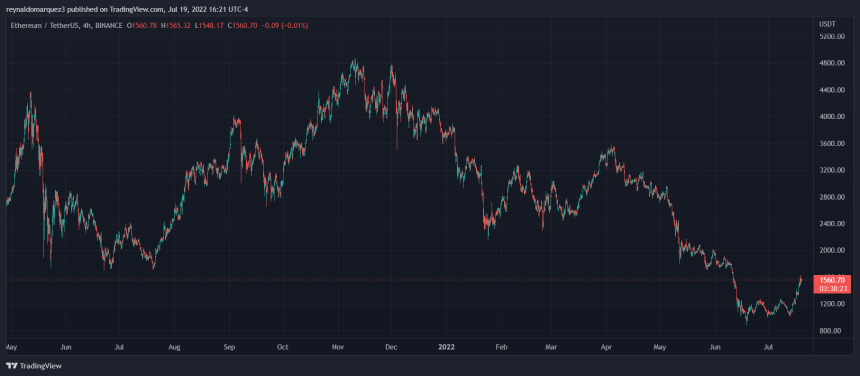The width and height of the screenshot is (860, 376).
Task: Click the reynaldomarquez3 published header text
Action: coord(127,8)
